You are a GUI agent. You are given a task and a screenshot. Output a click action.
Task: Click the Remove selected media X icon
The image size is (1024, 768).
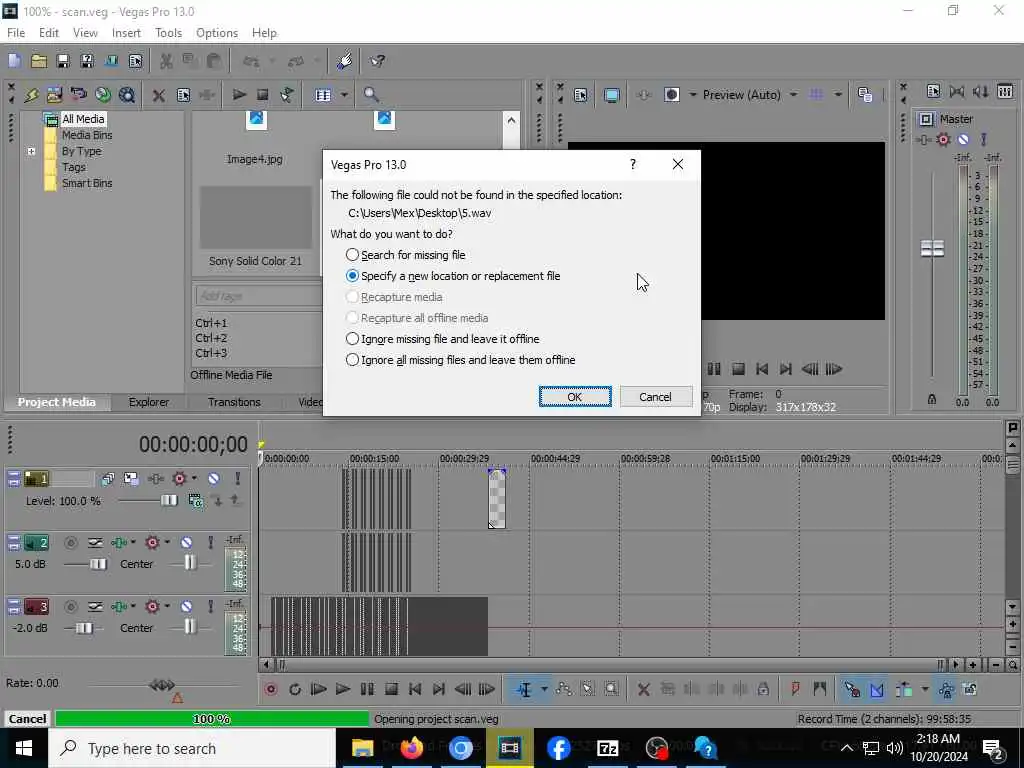158,95
